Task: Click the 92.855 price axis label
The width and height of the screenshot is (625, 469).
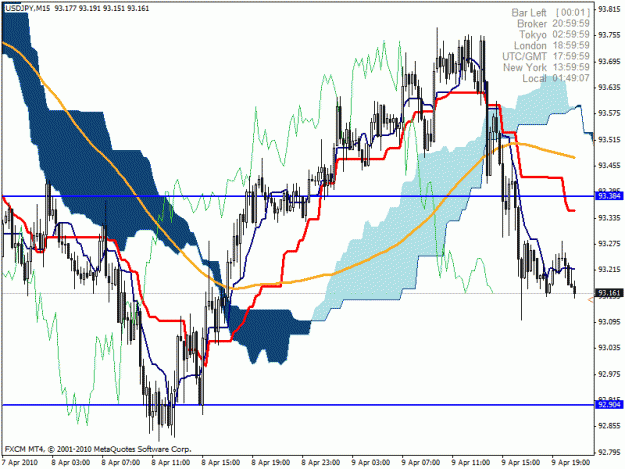Action: click(609, 426)
